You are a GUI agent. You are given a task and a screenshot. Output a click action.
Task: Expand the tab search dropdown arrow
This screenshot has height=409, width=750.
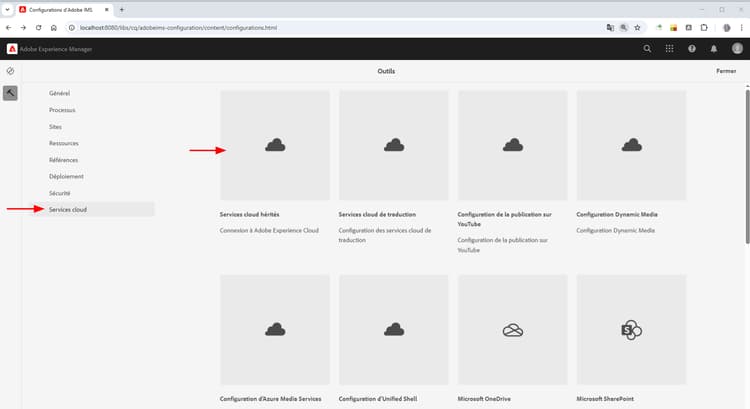click(x=7, y=10)
